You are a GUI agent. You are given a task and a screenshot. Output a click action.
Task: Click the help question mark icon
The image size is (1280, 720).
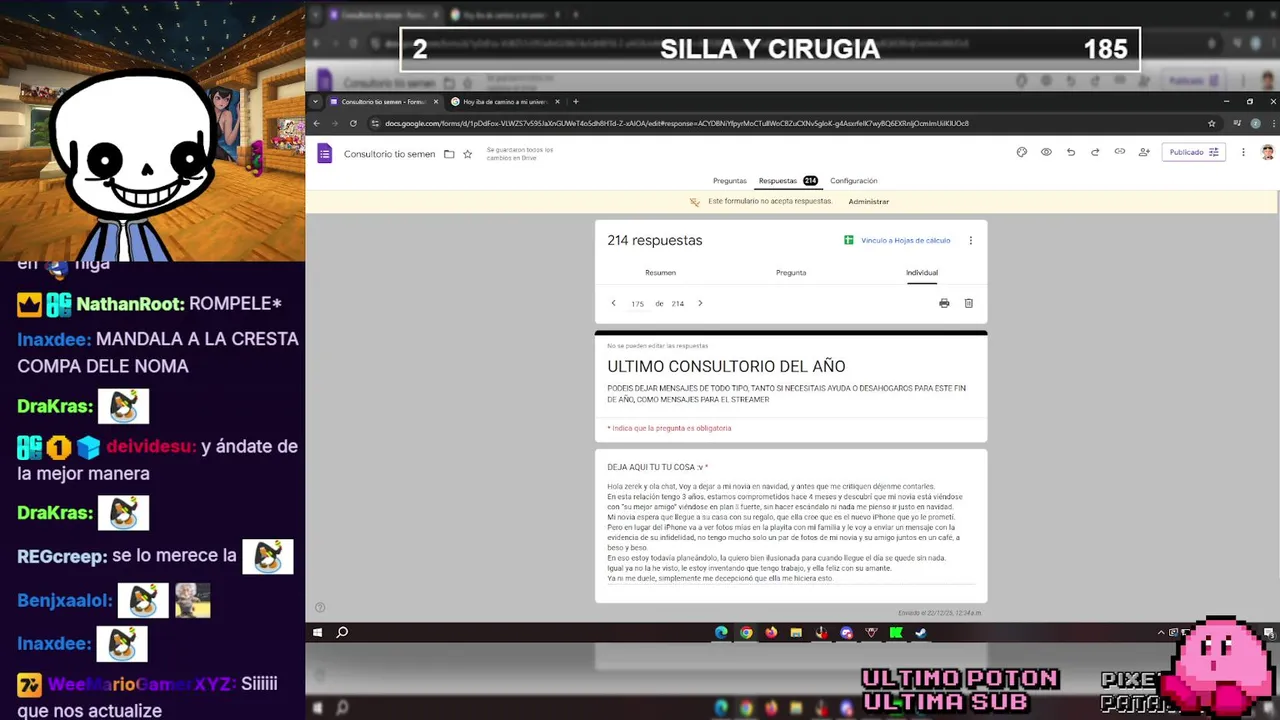pos(320,607)
